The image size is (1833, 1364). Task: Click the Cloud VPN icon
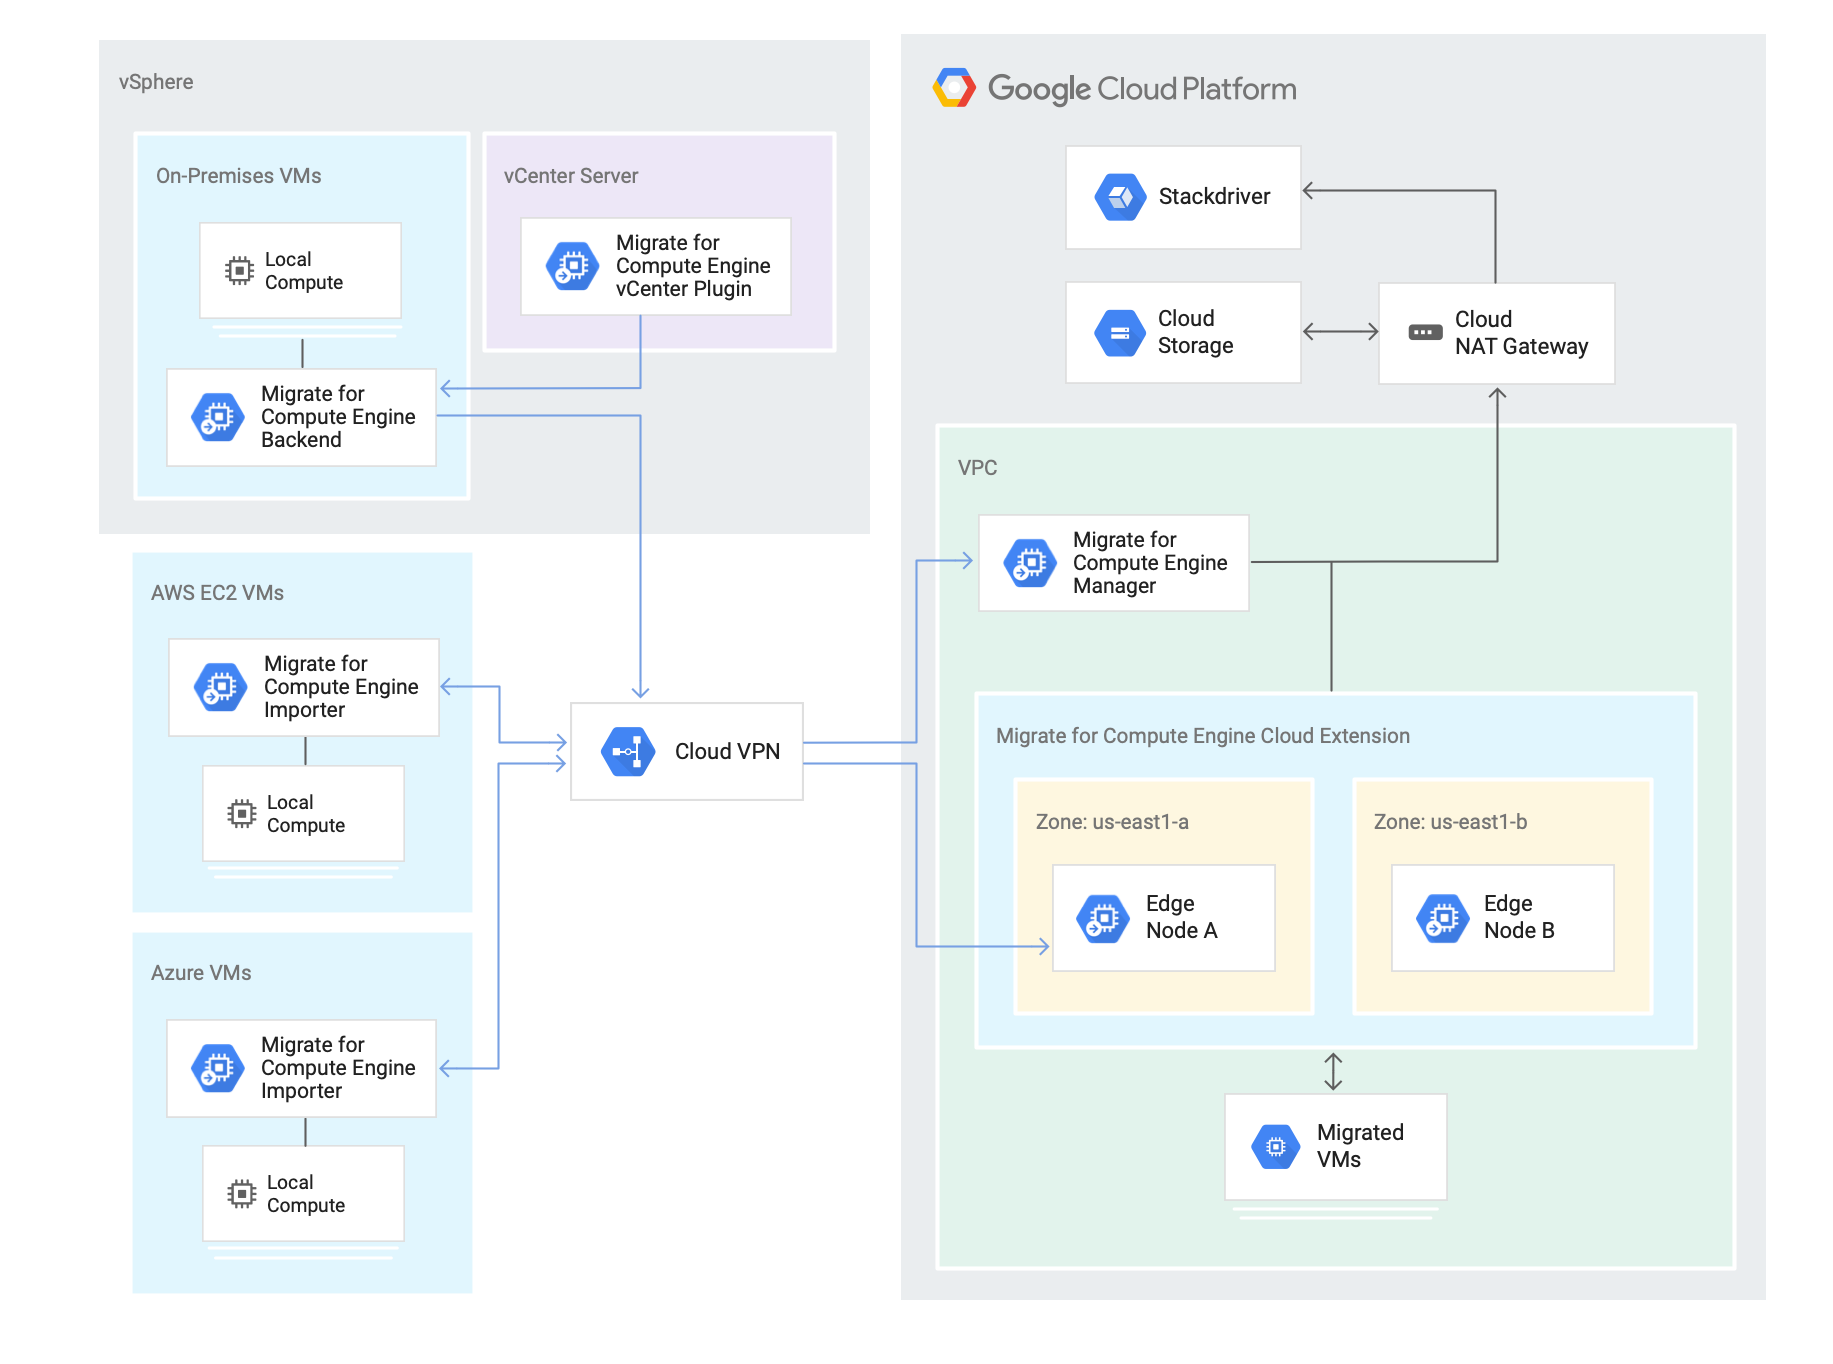click(628, 751)
